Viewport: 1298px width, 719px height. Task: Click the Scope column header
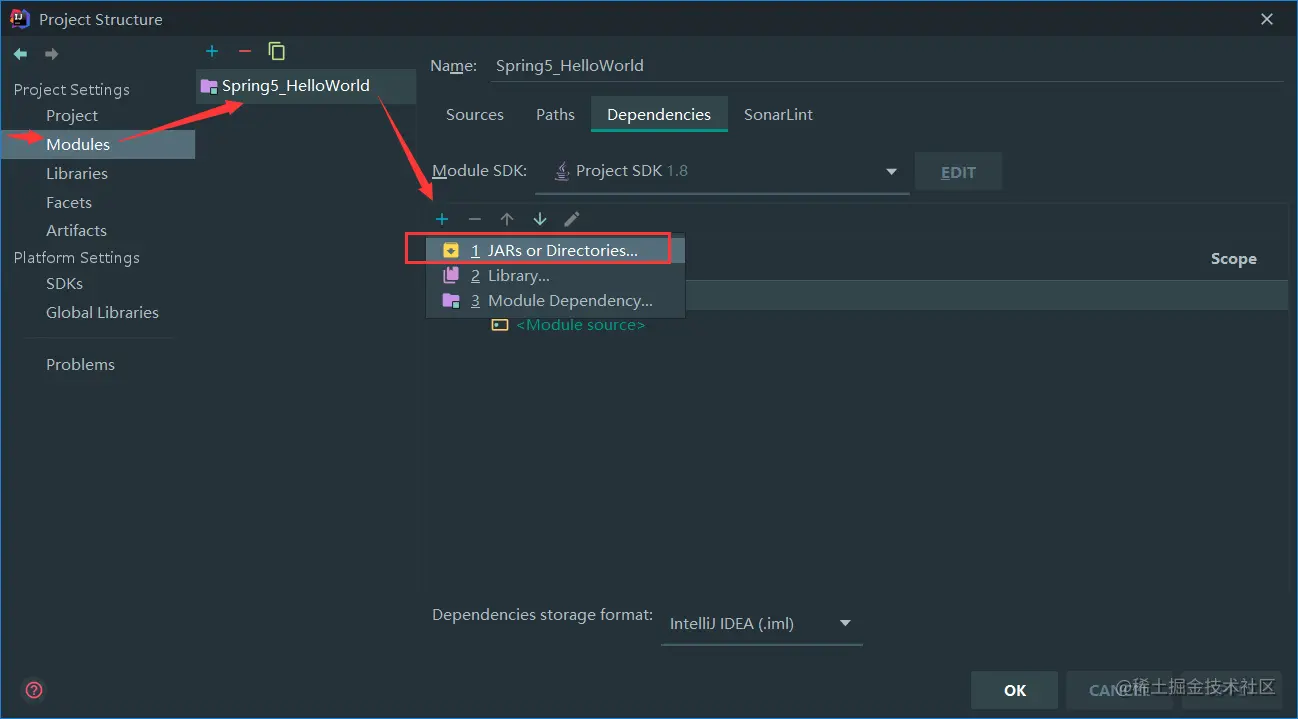1233,259
